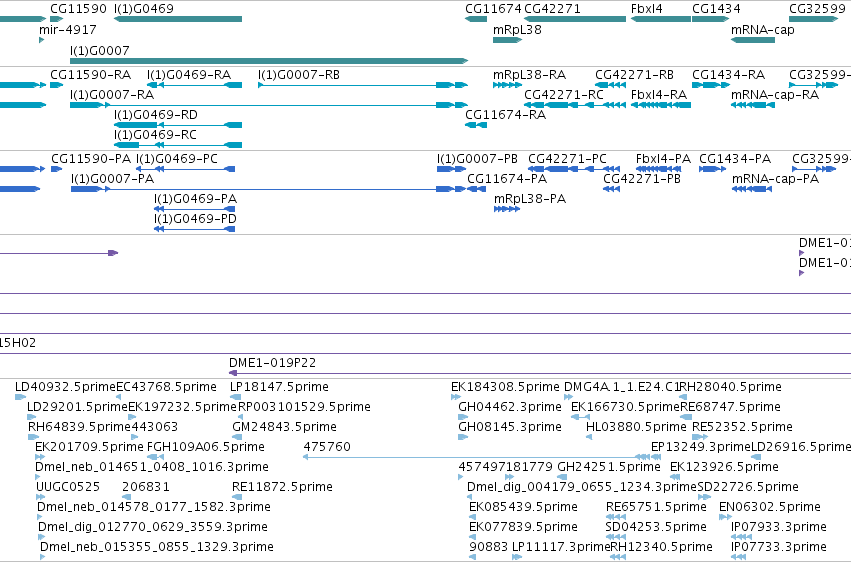Open the CG42271-PC protein label
Image resolution: width=851 pixels, height=562 pixels.
click(x=567, y=158)
